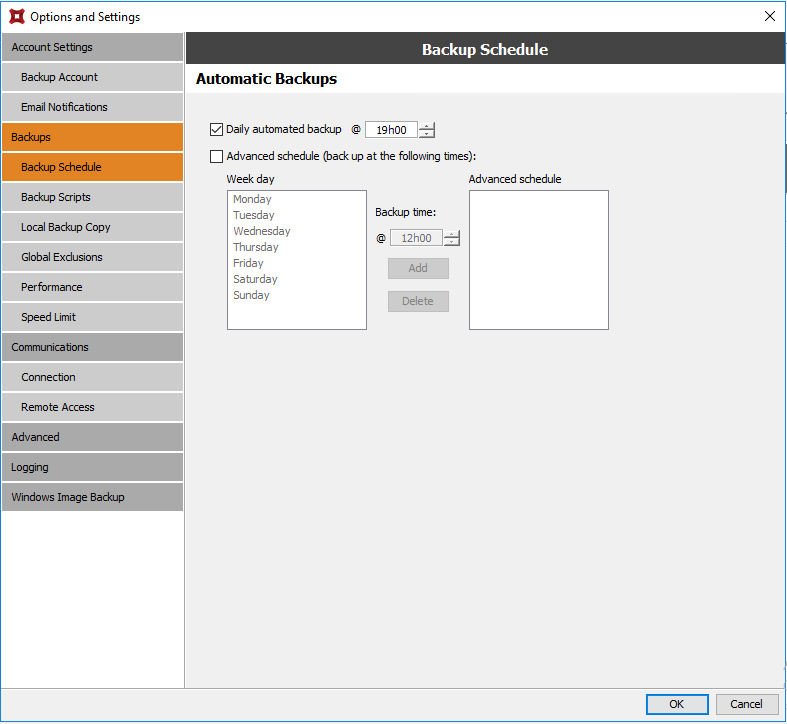Image resolution: width=787 pixels, height=724 pixels.
Task: Open Performance settings
Action: [92, 287]
